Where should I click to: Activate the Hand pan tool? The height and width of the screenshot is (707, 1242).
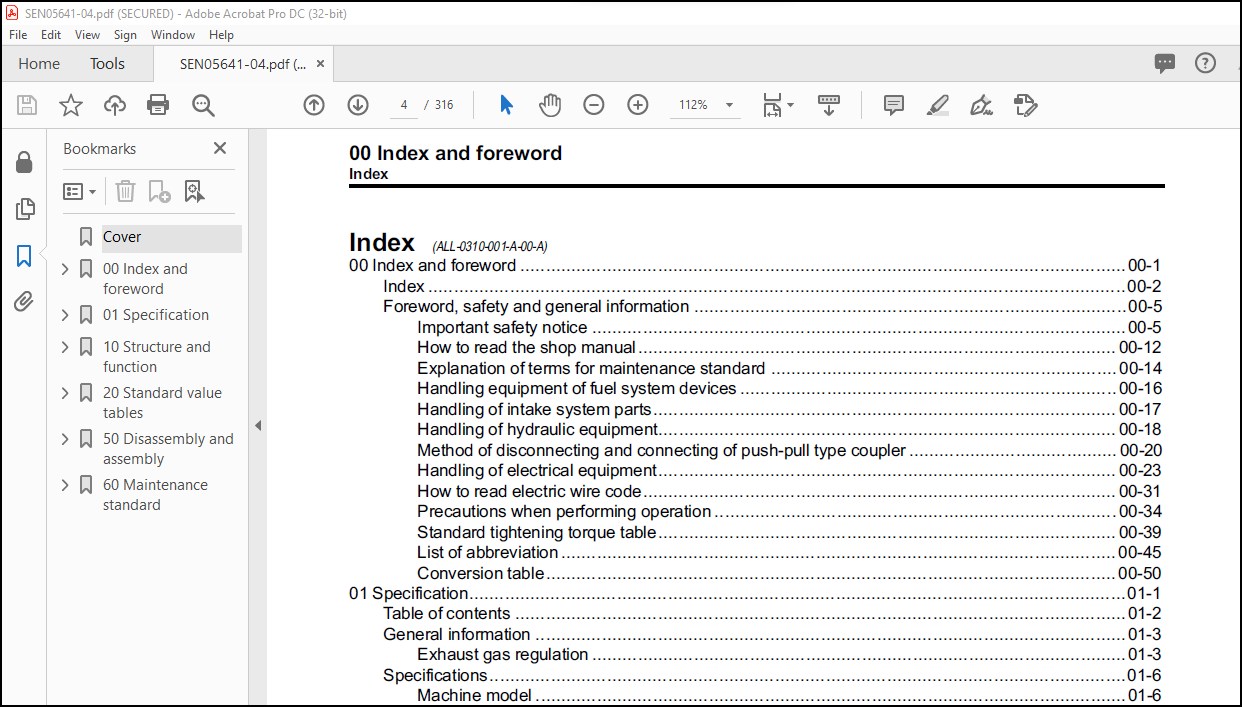coord(550,105)
